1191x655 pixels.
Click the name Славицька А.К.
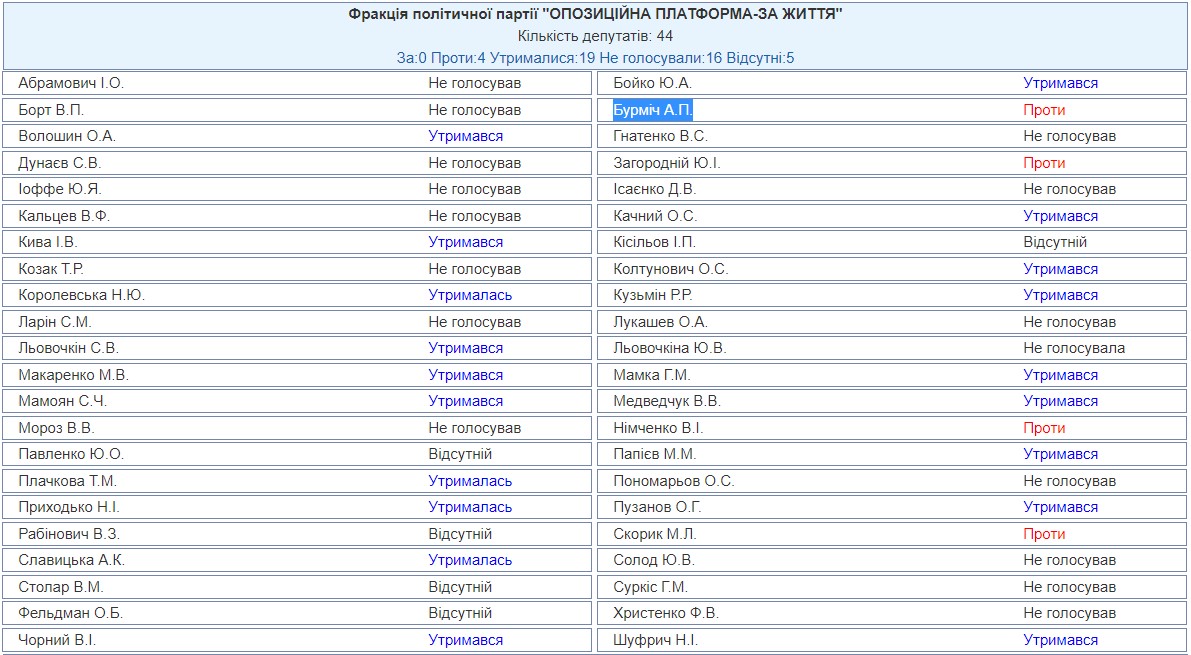point(71,560)
